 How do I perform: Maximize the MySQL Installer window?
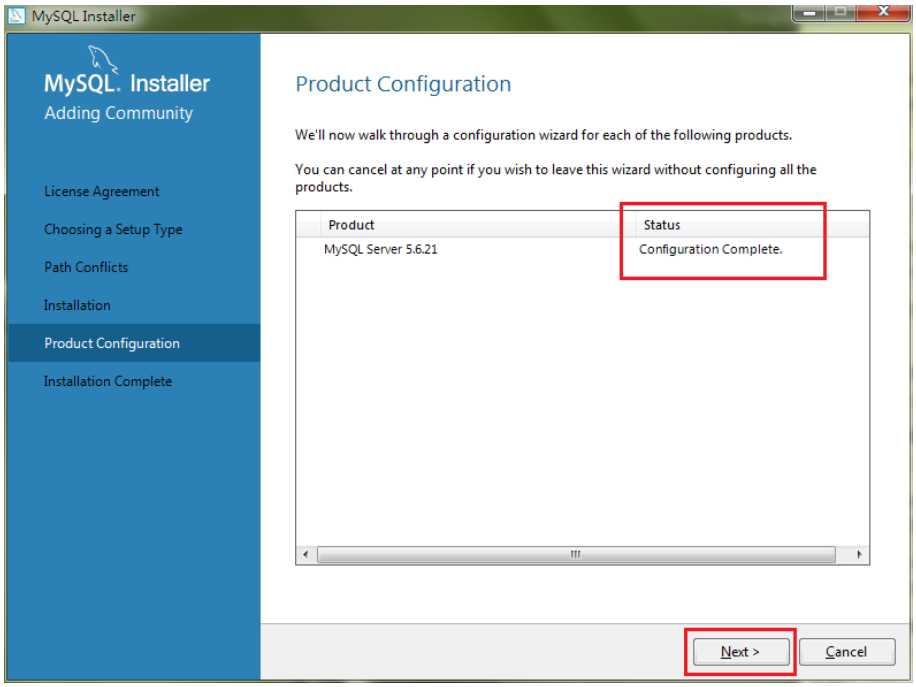(842, 14)
